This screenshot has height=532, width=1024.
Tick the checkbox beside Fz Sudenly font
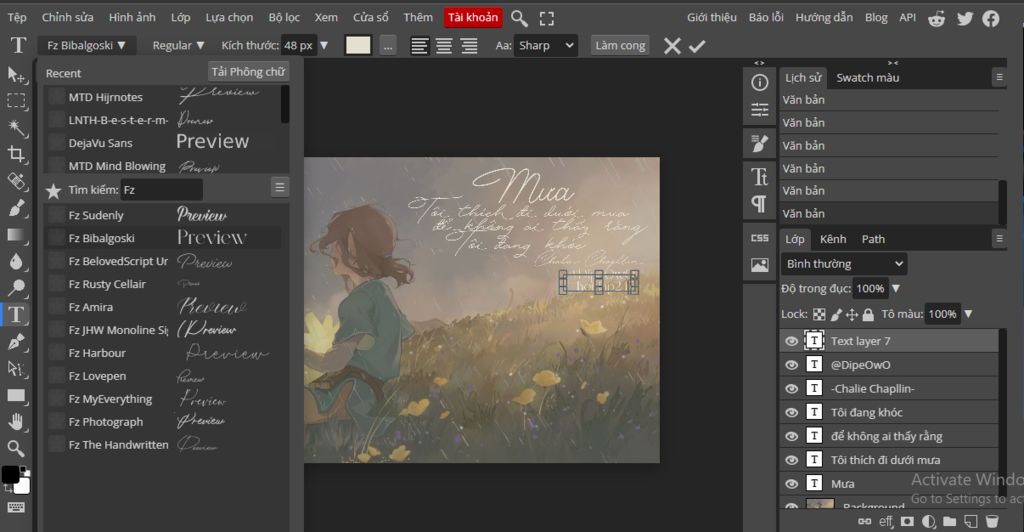[x=56, y=215]
